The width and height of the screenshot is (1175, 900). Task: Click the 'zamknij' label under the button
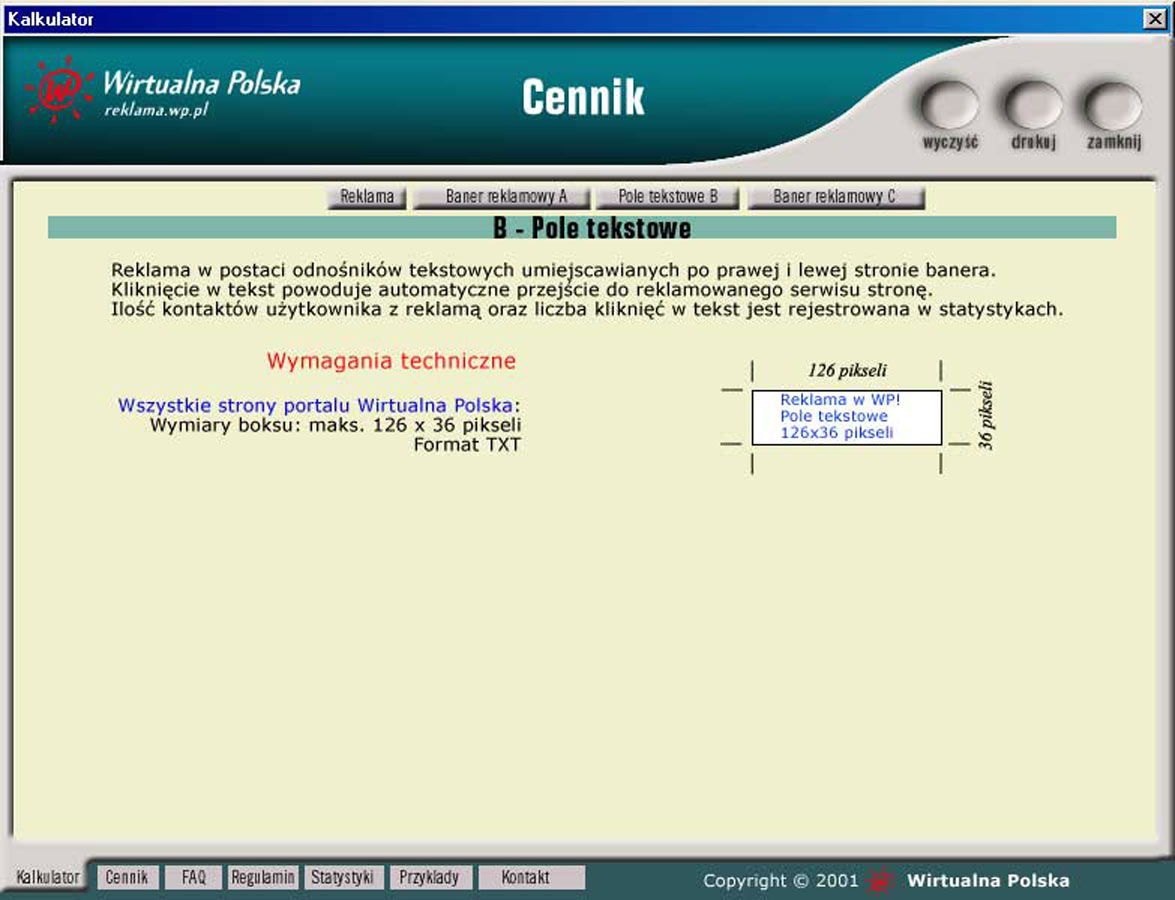coord(1114,142)
